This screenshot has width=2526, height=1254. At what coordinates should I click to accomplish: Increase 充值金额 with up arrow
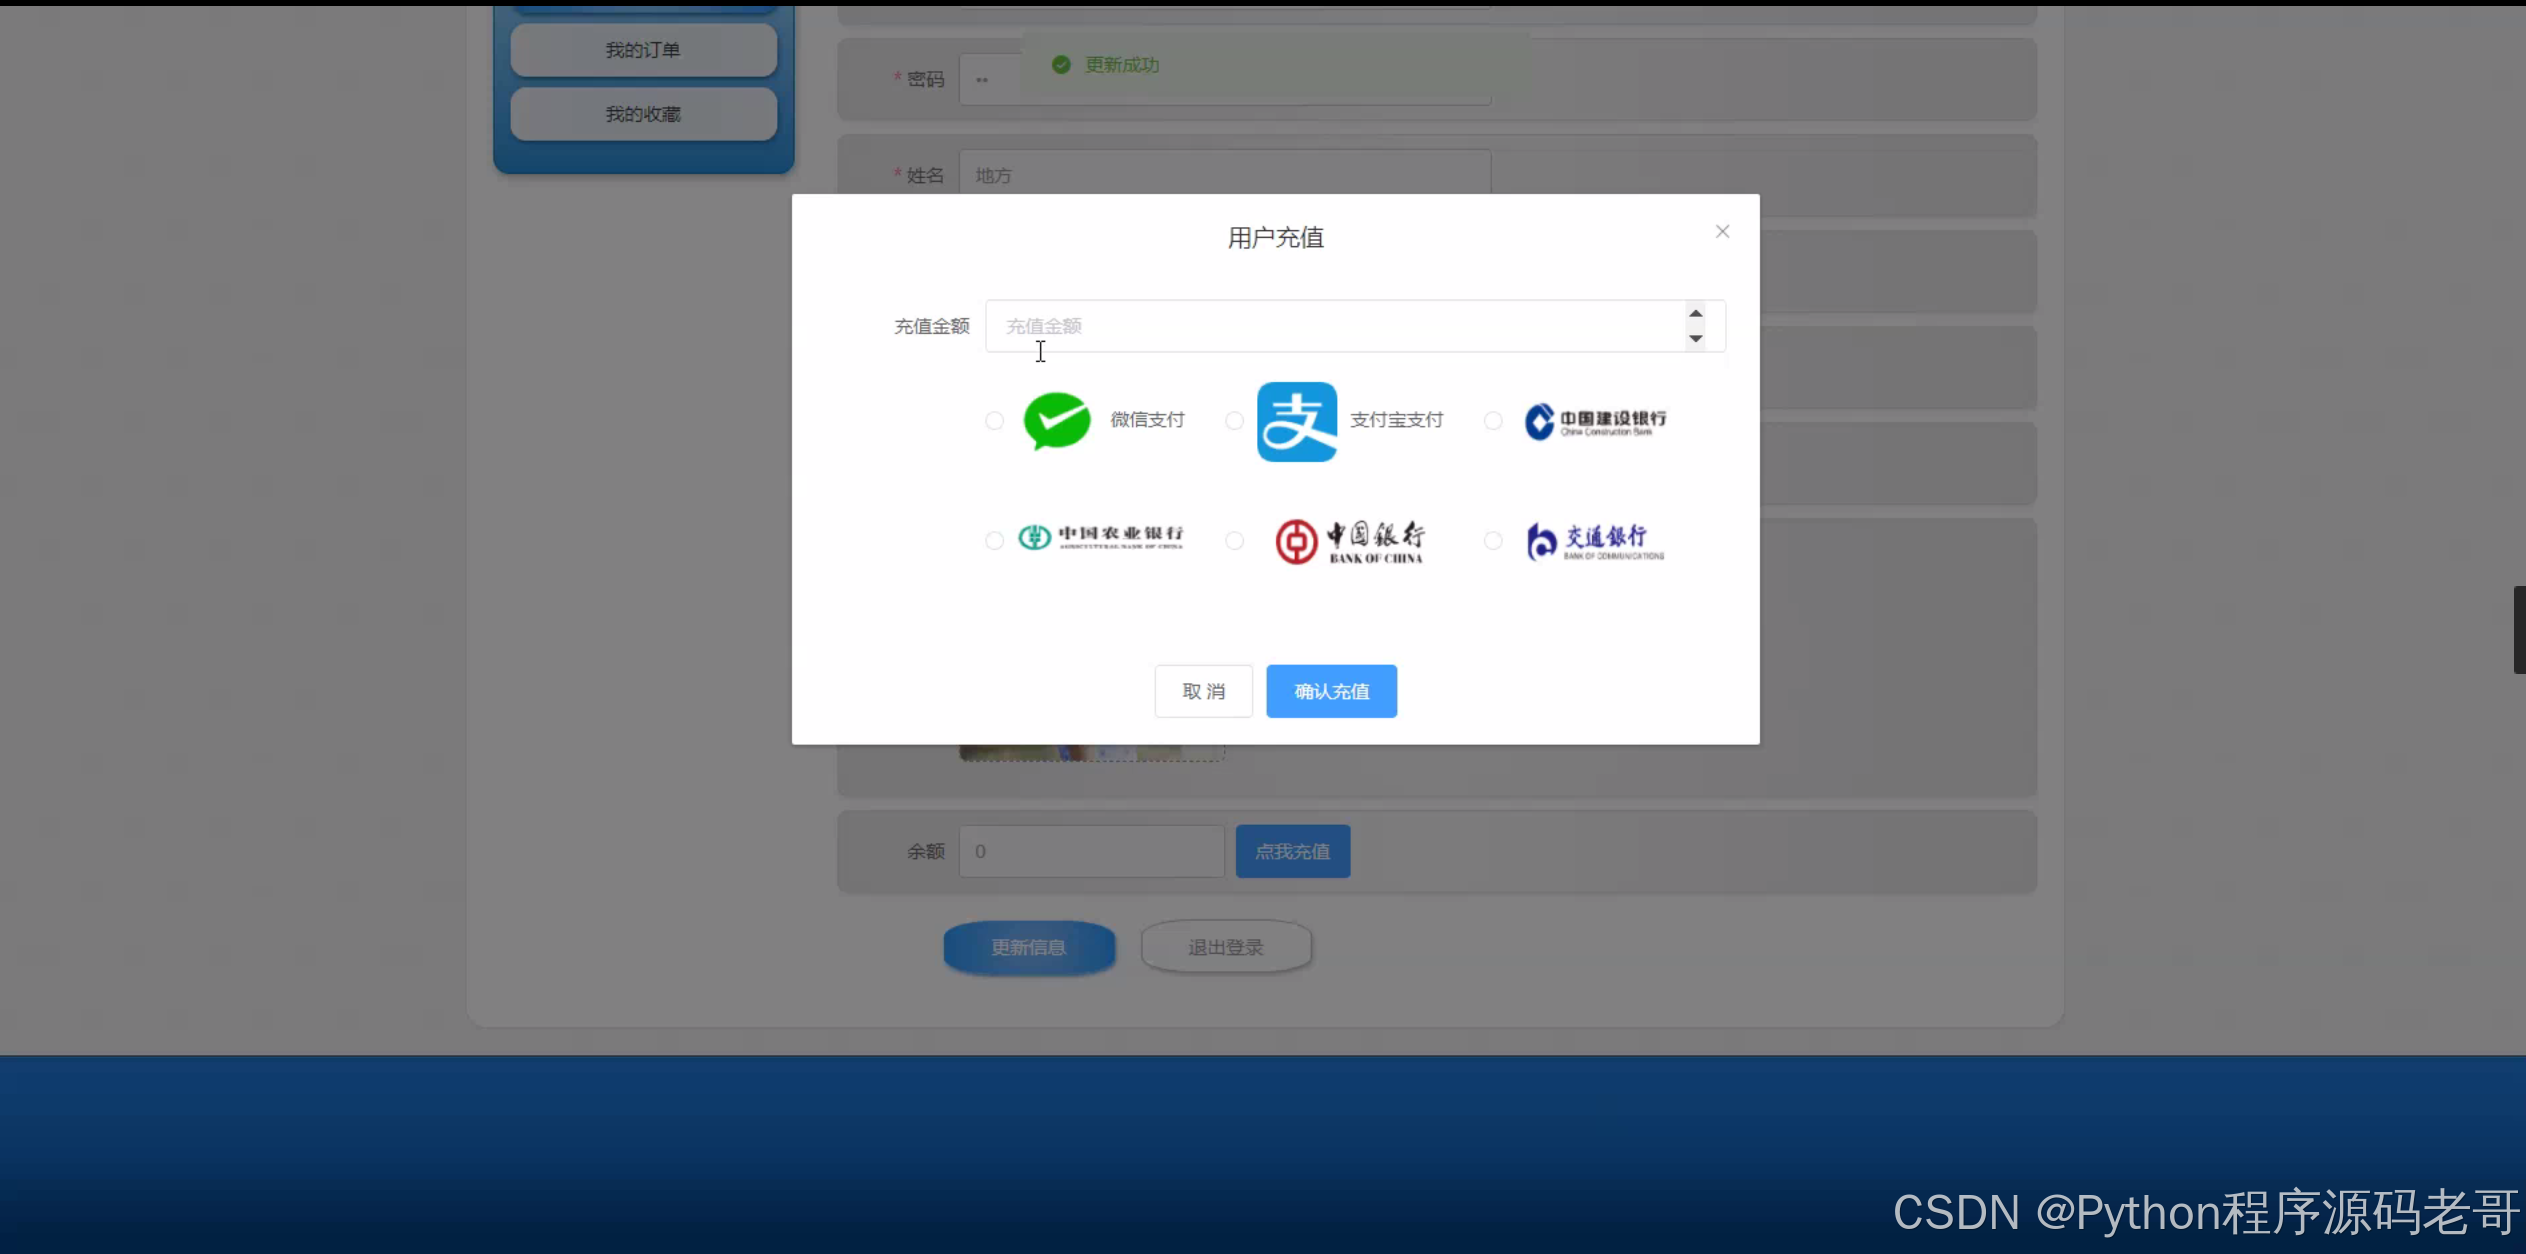click(1695, 314)
